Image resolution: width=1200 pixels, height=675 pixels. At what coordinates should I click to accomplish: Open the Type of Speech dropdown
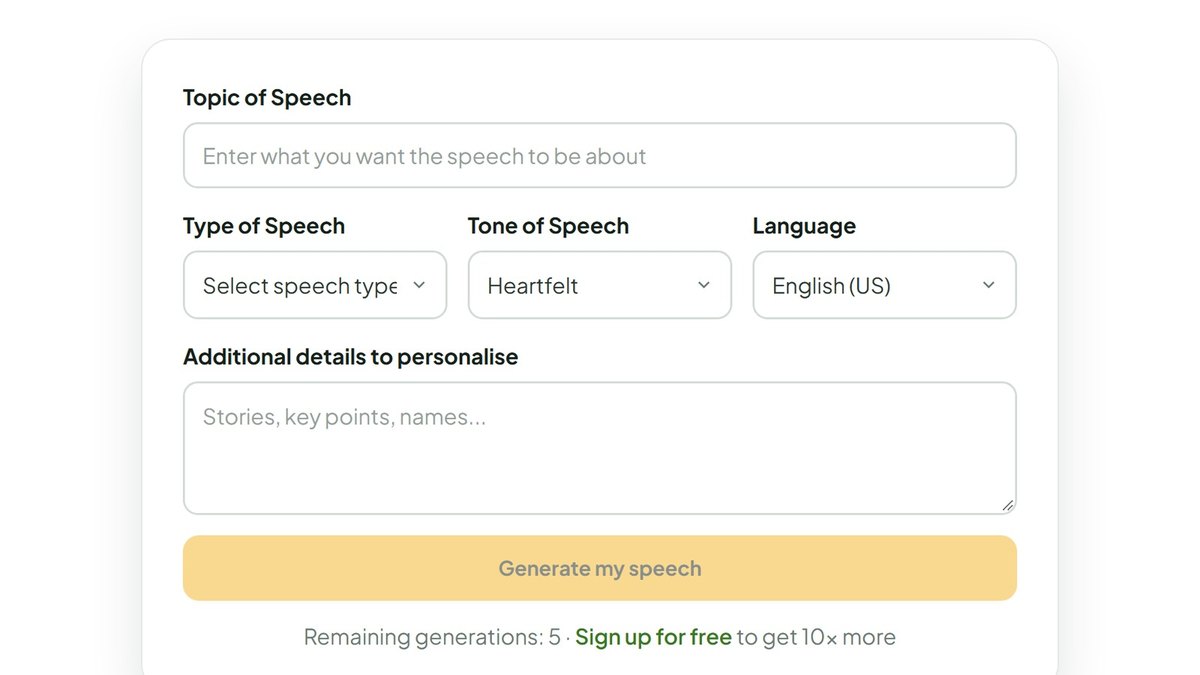pos(315,285)
